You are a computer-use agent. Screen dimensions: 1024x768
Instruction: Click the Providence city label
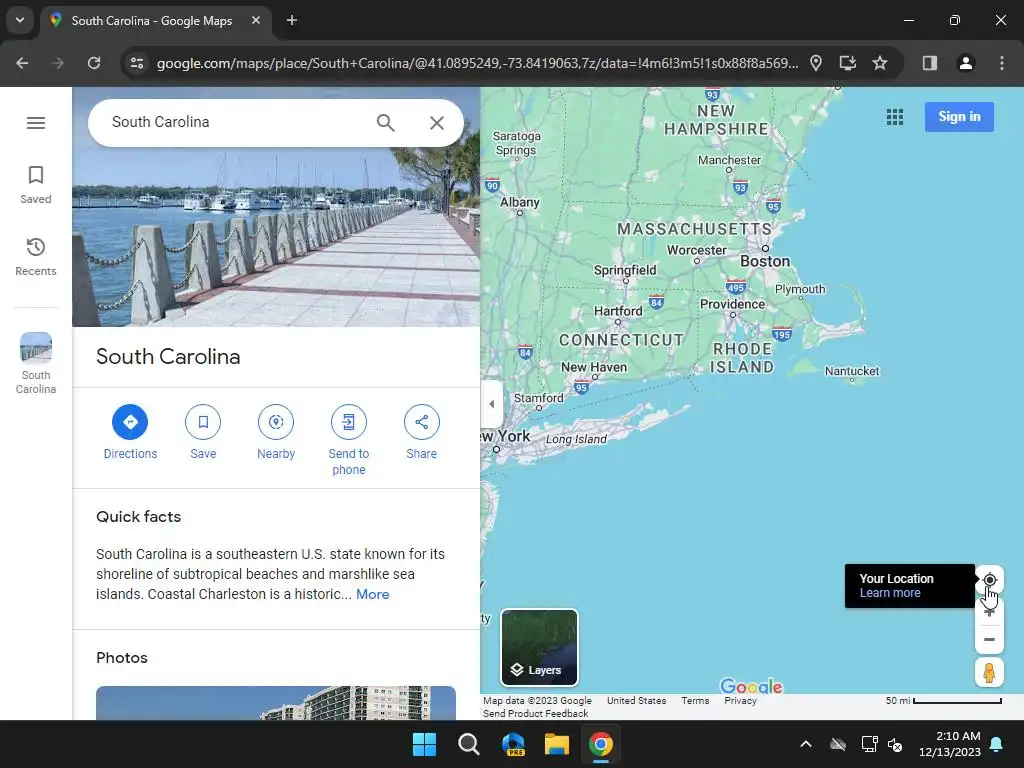[x=732, y=304]
